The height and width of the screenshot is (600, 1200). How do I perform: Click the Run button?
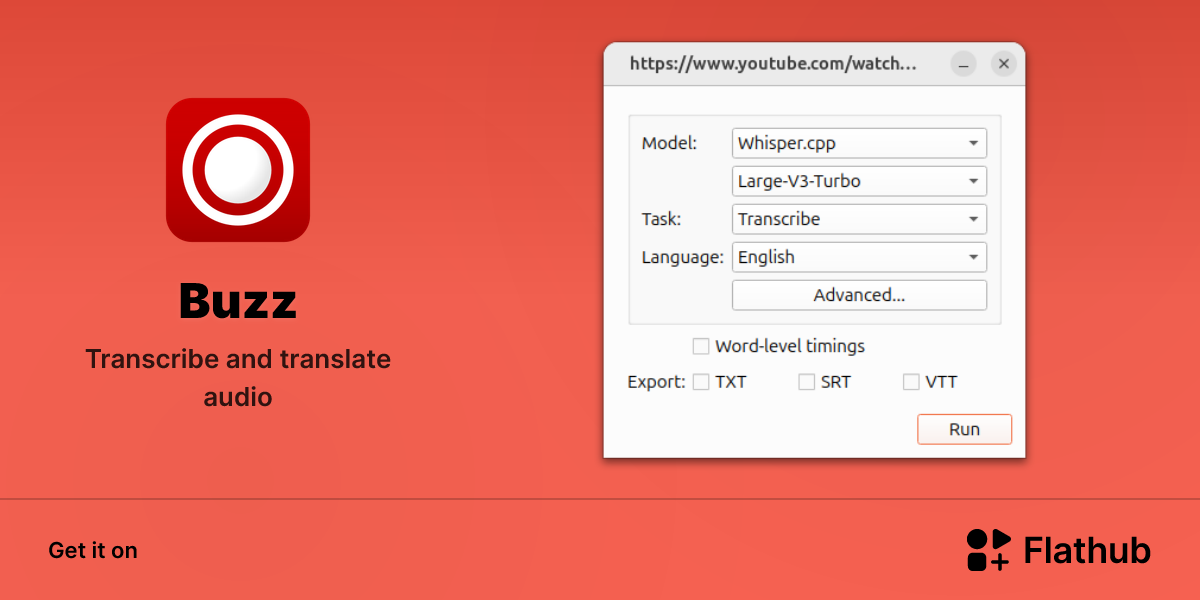tap(964, 429)
